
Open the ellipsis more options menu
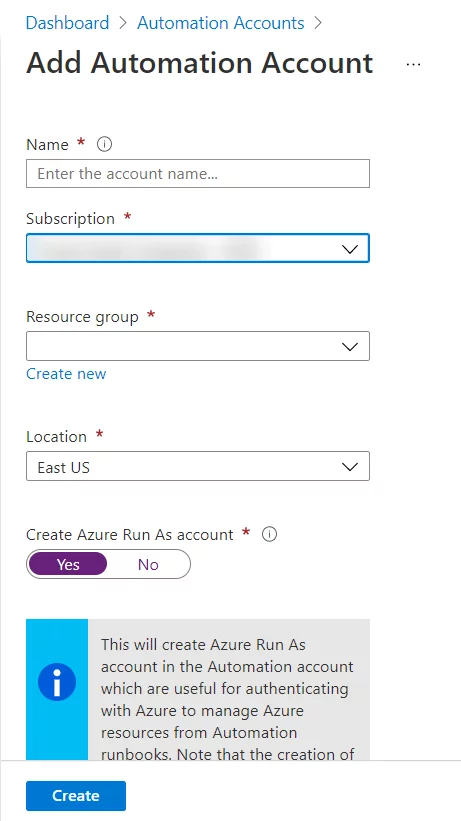[413, 64]
